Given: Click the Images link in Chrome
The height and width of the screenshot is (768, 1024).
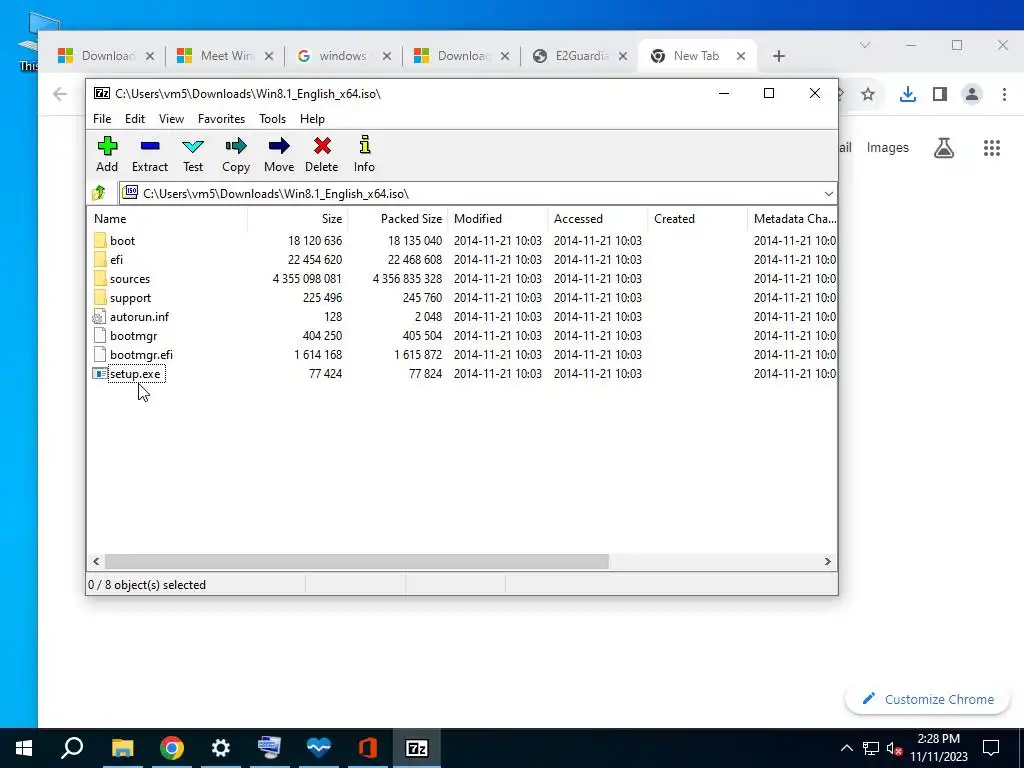Looking at the screenshot, I should [888, 148].
